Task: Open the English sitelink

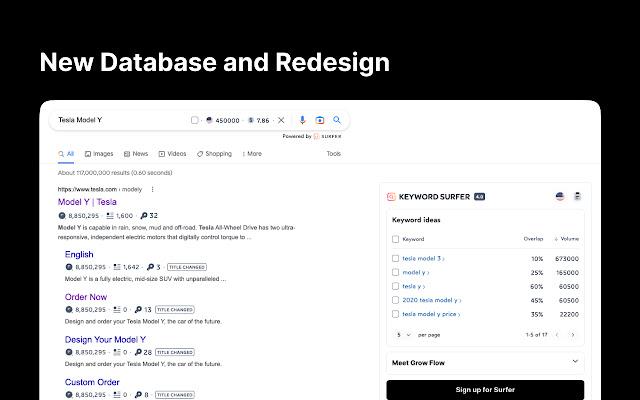Action: tap(79, 255)
